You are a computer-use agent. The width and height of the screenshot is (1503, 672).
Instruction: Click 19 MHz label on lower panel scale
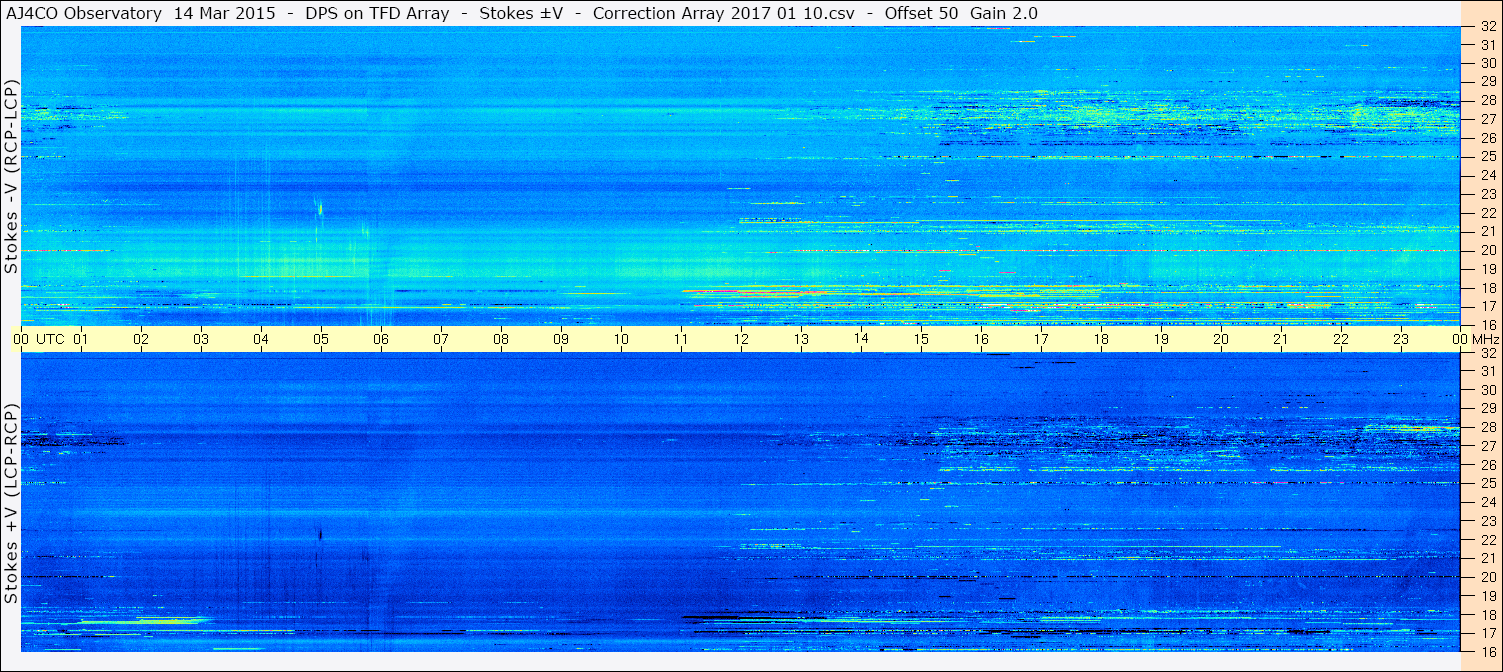tap(1488, 595)
